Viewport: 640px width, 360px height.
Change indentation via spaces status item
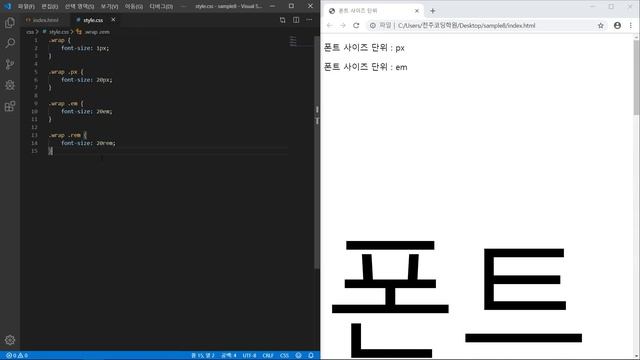point(229,356)
